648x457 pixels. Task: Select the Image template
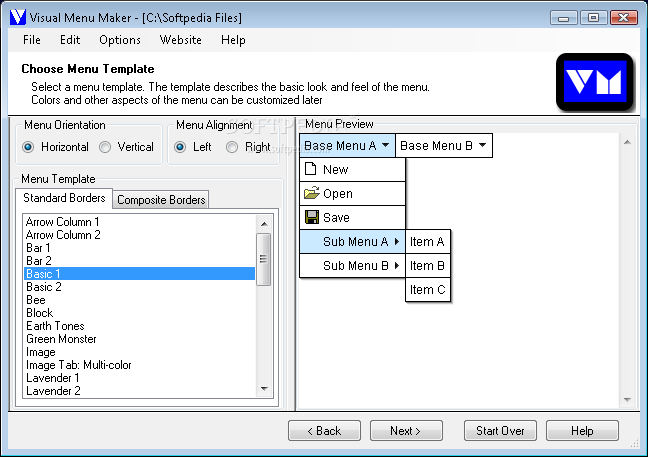(140, 352)
